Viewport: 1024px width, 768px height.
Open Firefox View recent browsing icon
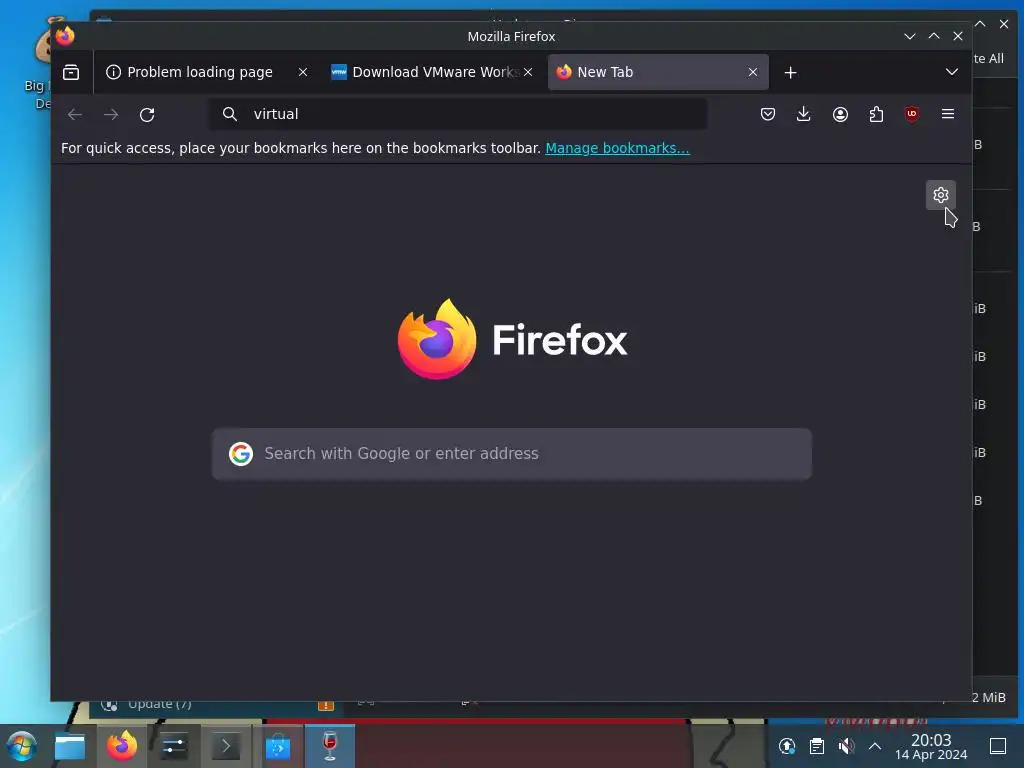71,72
